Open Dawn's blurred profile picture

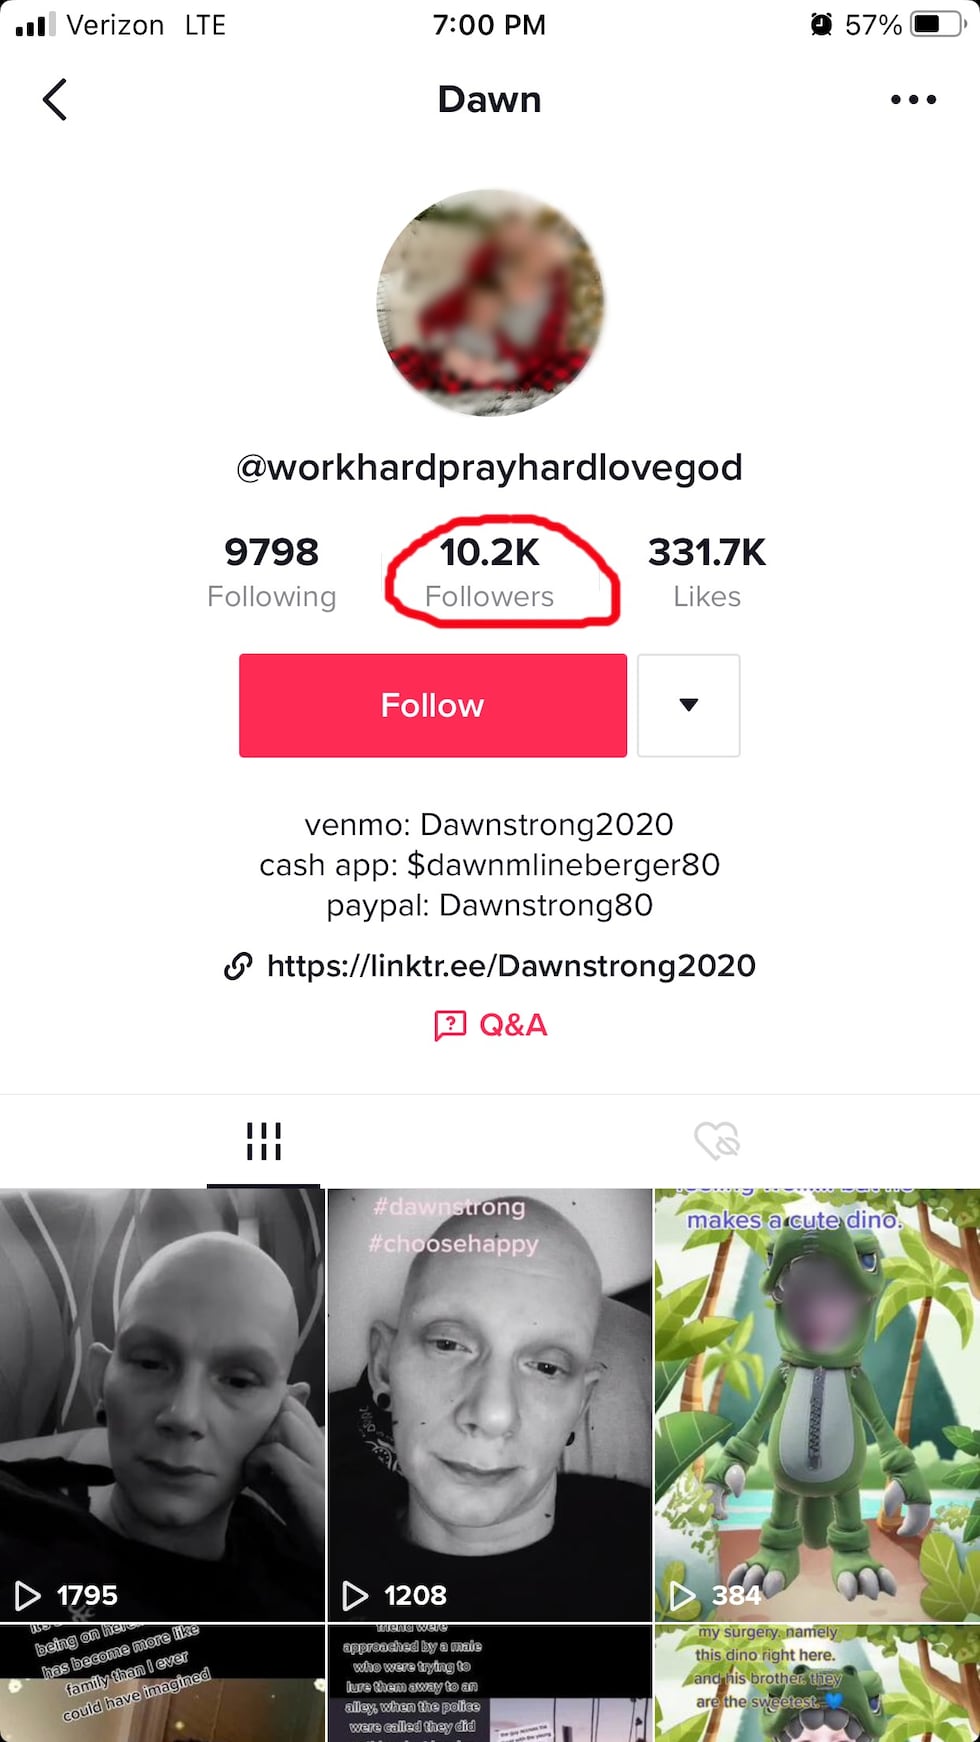[490, 300]
